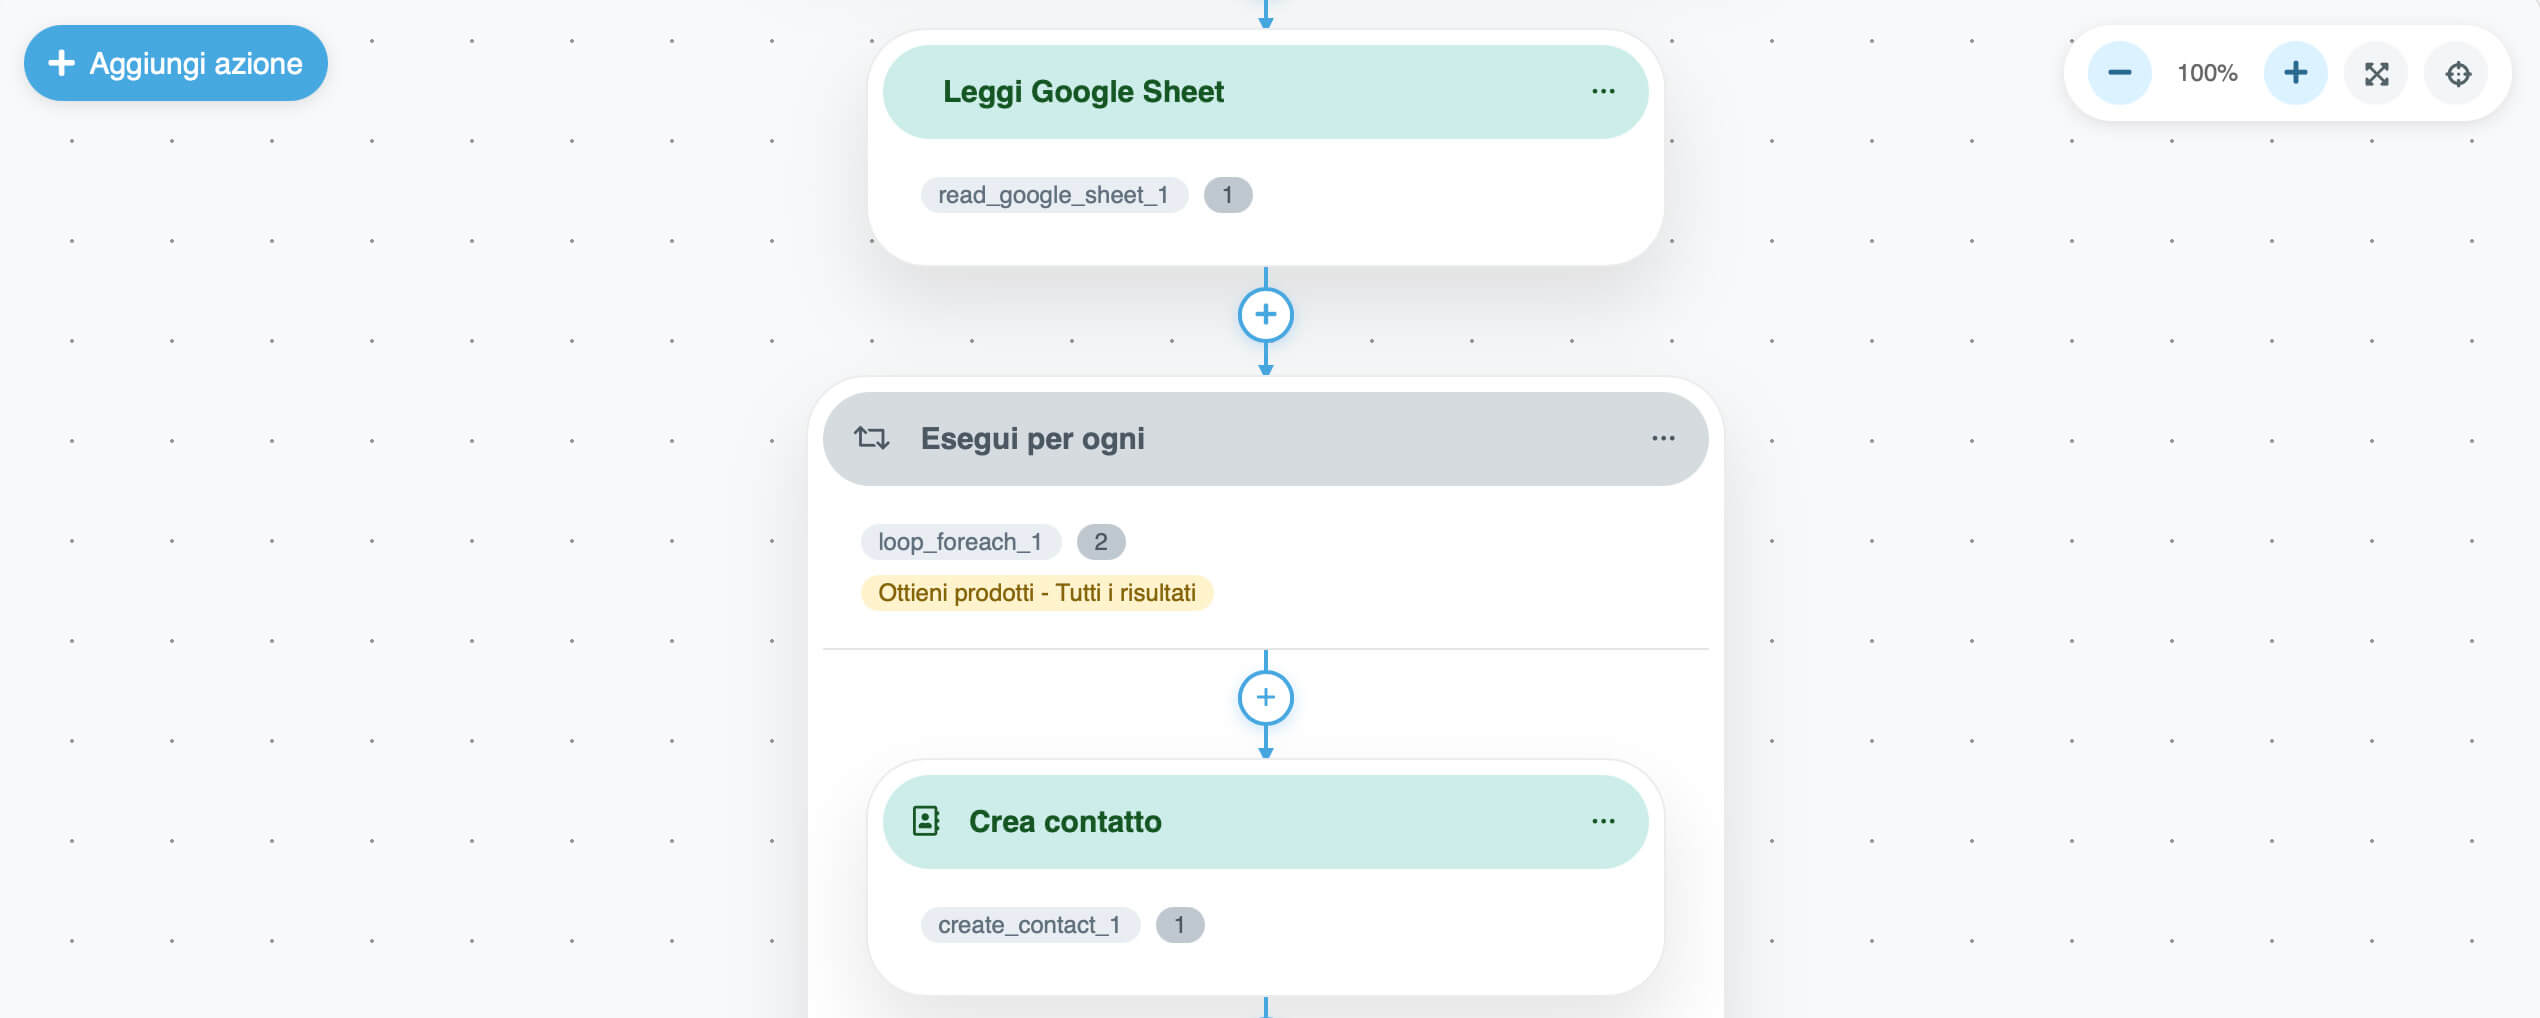Select the Crea contatto node title
The image size is (2540, 1018).
pos(1065,822)
